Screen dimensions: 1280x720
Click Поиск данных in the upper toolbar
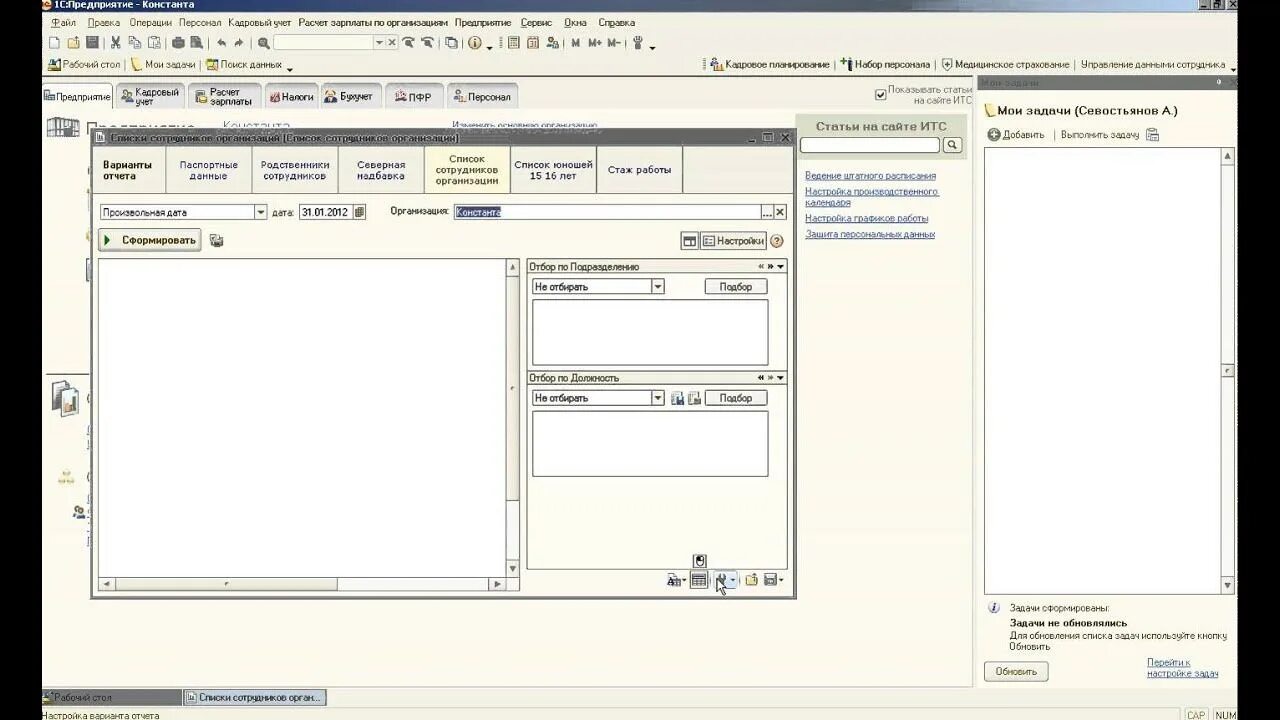point(245,64)
